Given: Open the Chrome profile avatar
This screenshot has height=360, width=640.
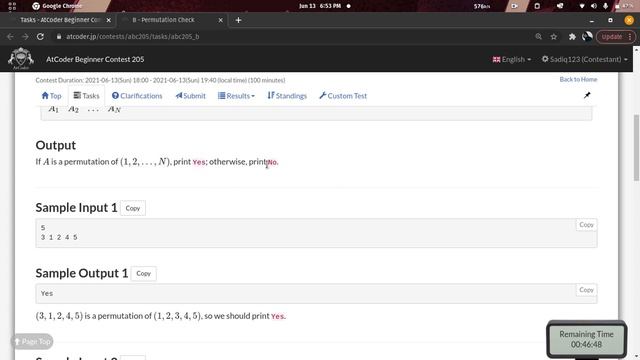Looking at the screenshot, I should [587, 37].
